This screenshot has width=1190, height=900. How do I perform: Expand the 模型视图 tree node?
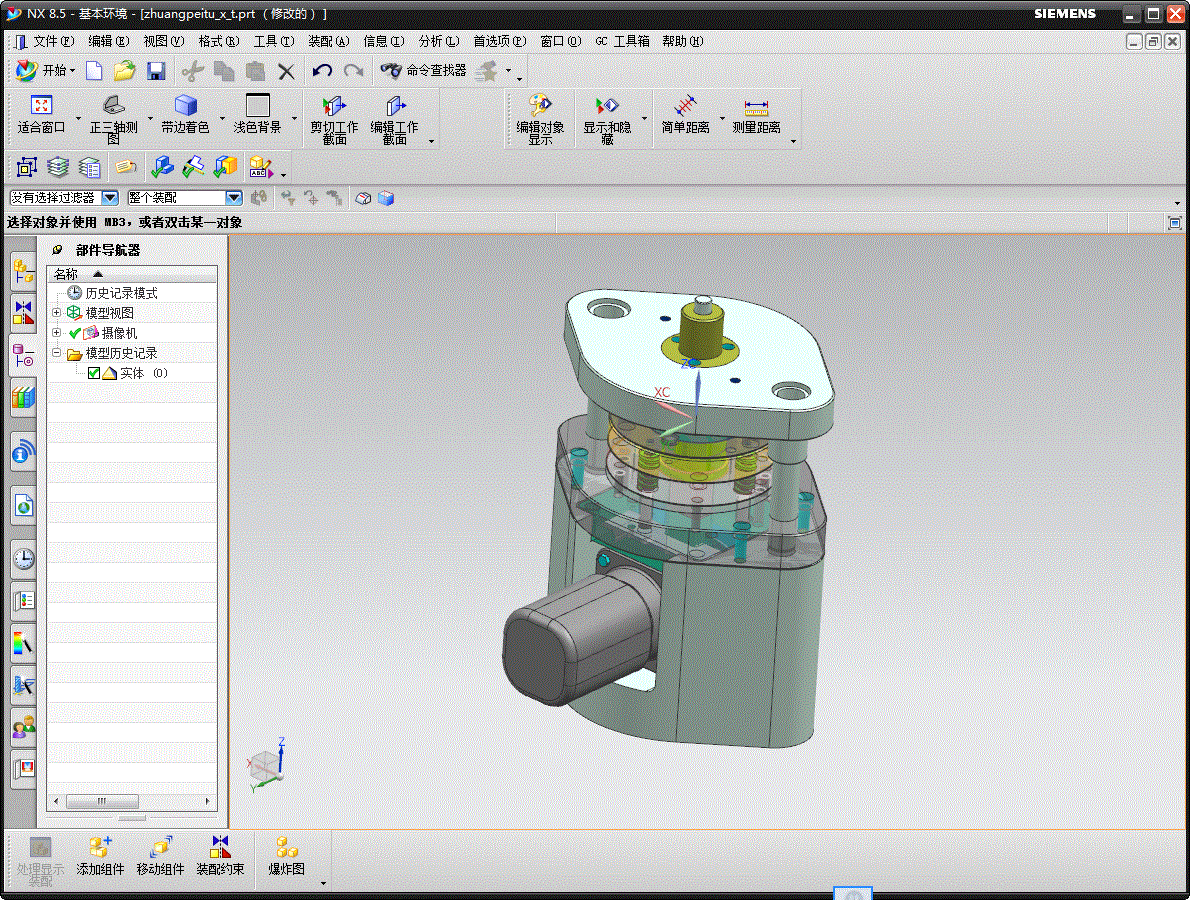pyautogui.click(x=57, y=313)
